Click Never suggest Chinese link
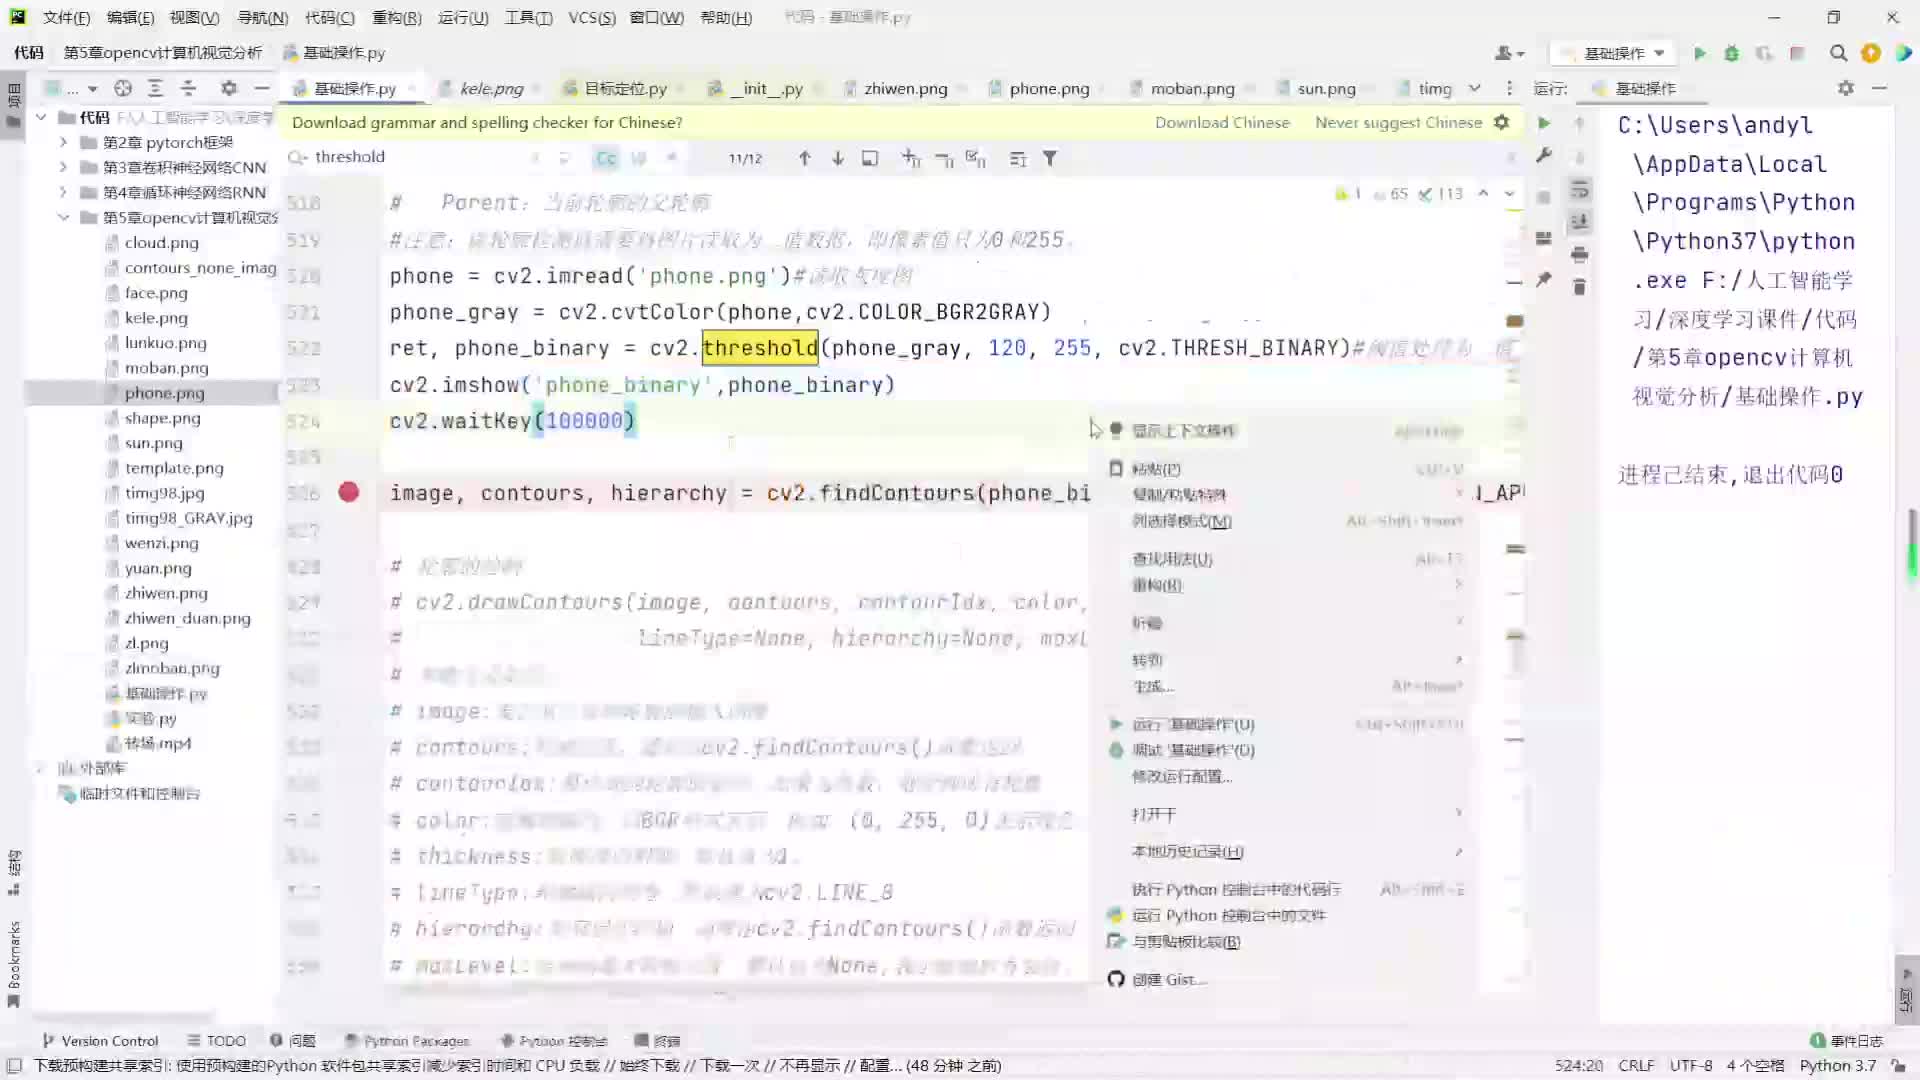The width and height of the screenshot is (1920, 1080). tap(1398, 122)
